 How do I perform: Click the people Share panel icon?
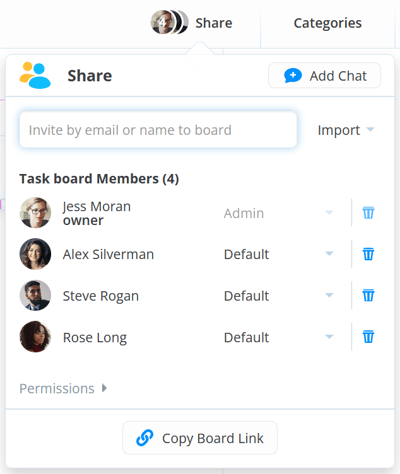click(35, 76)
